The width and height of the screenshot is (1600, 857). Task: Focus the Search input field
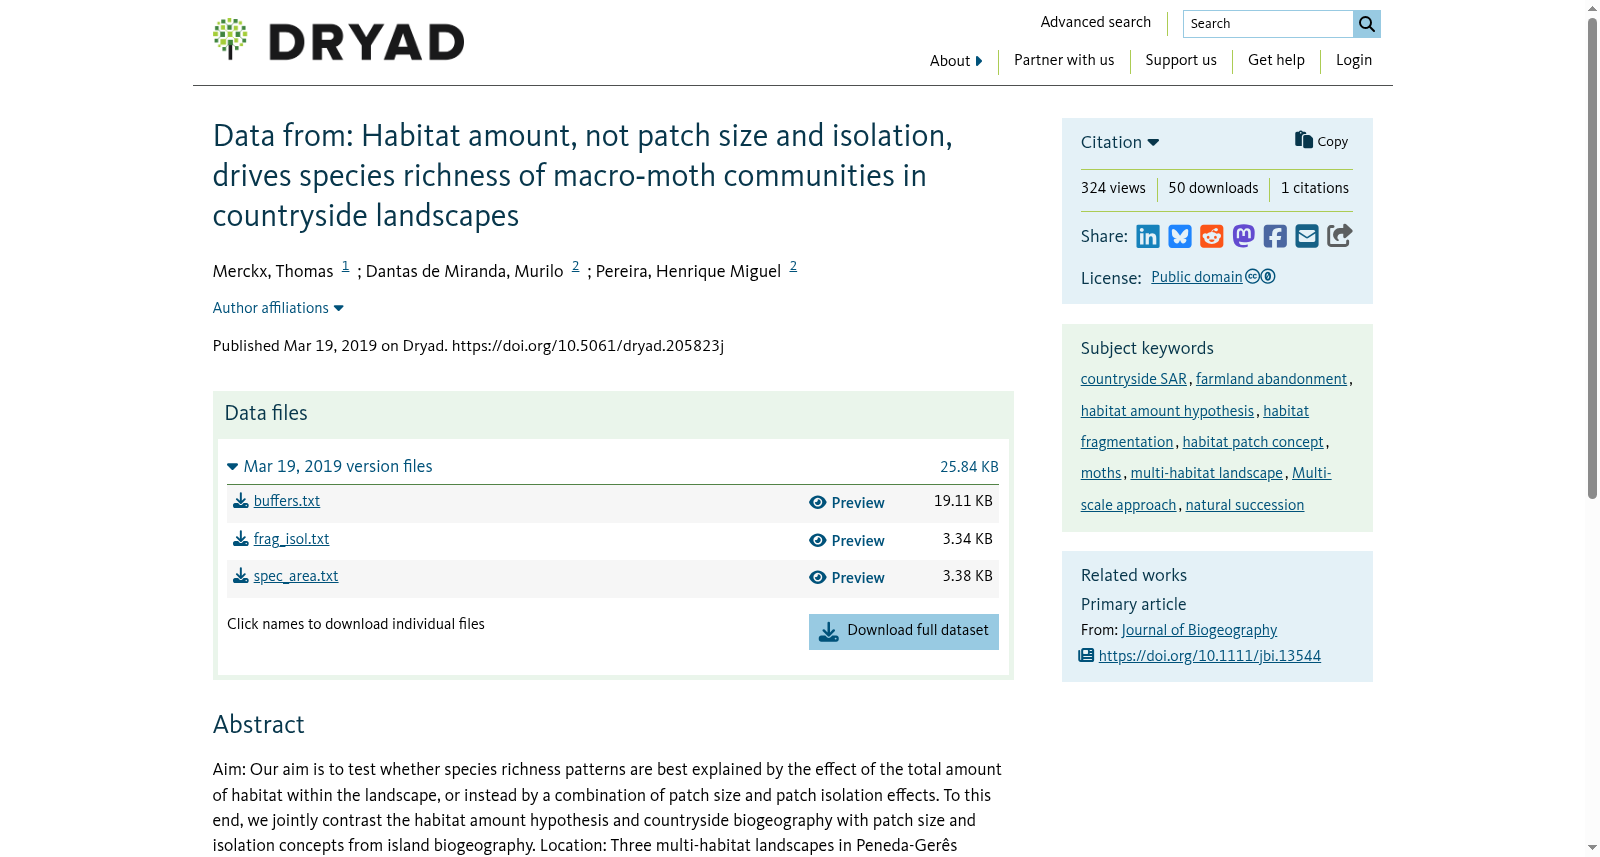(1268, 24)
